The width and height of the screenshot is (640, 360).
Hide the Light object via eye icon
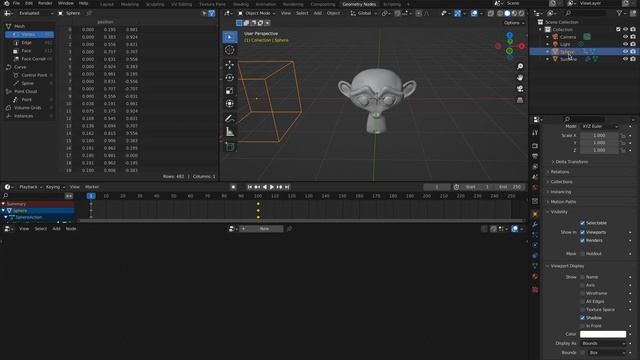[x=625, y=44]
